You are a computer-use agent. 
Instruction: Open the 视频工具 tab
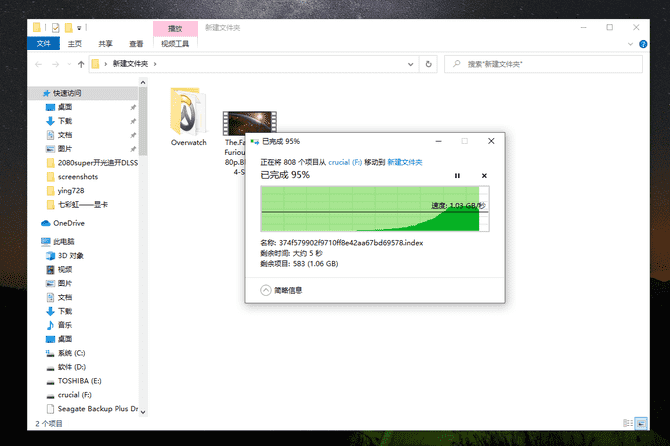coord(175,44)
